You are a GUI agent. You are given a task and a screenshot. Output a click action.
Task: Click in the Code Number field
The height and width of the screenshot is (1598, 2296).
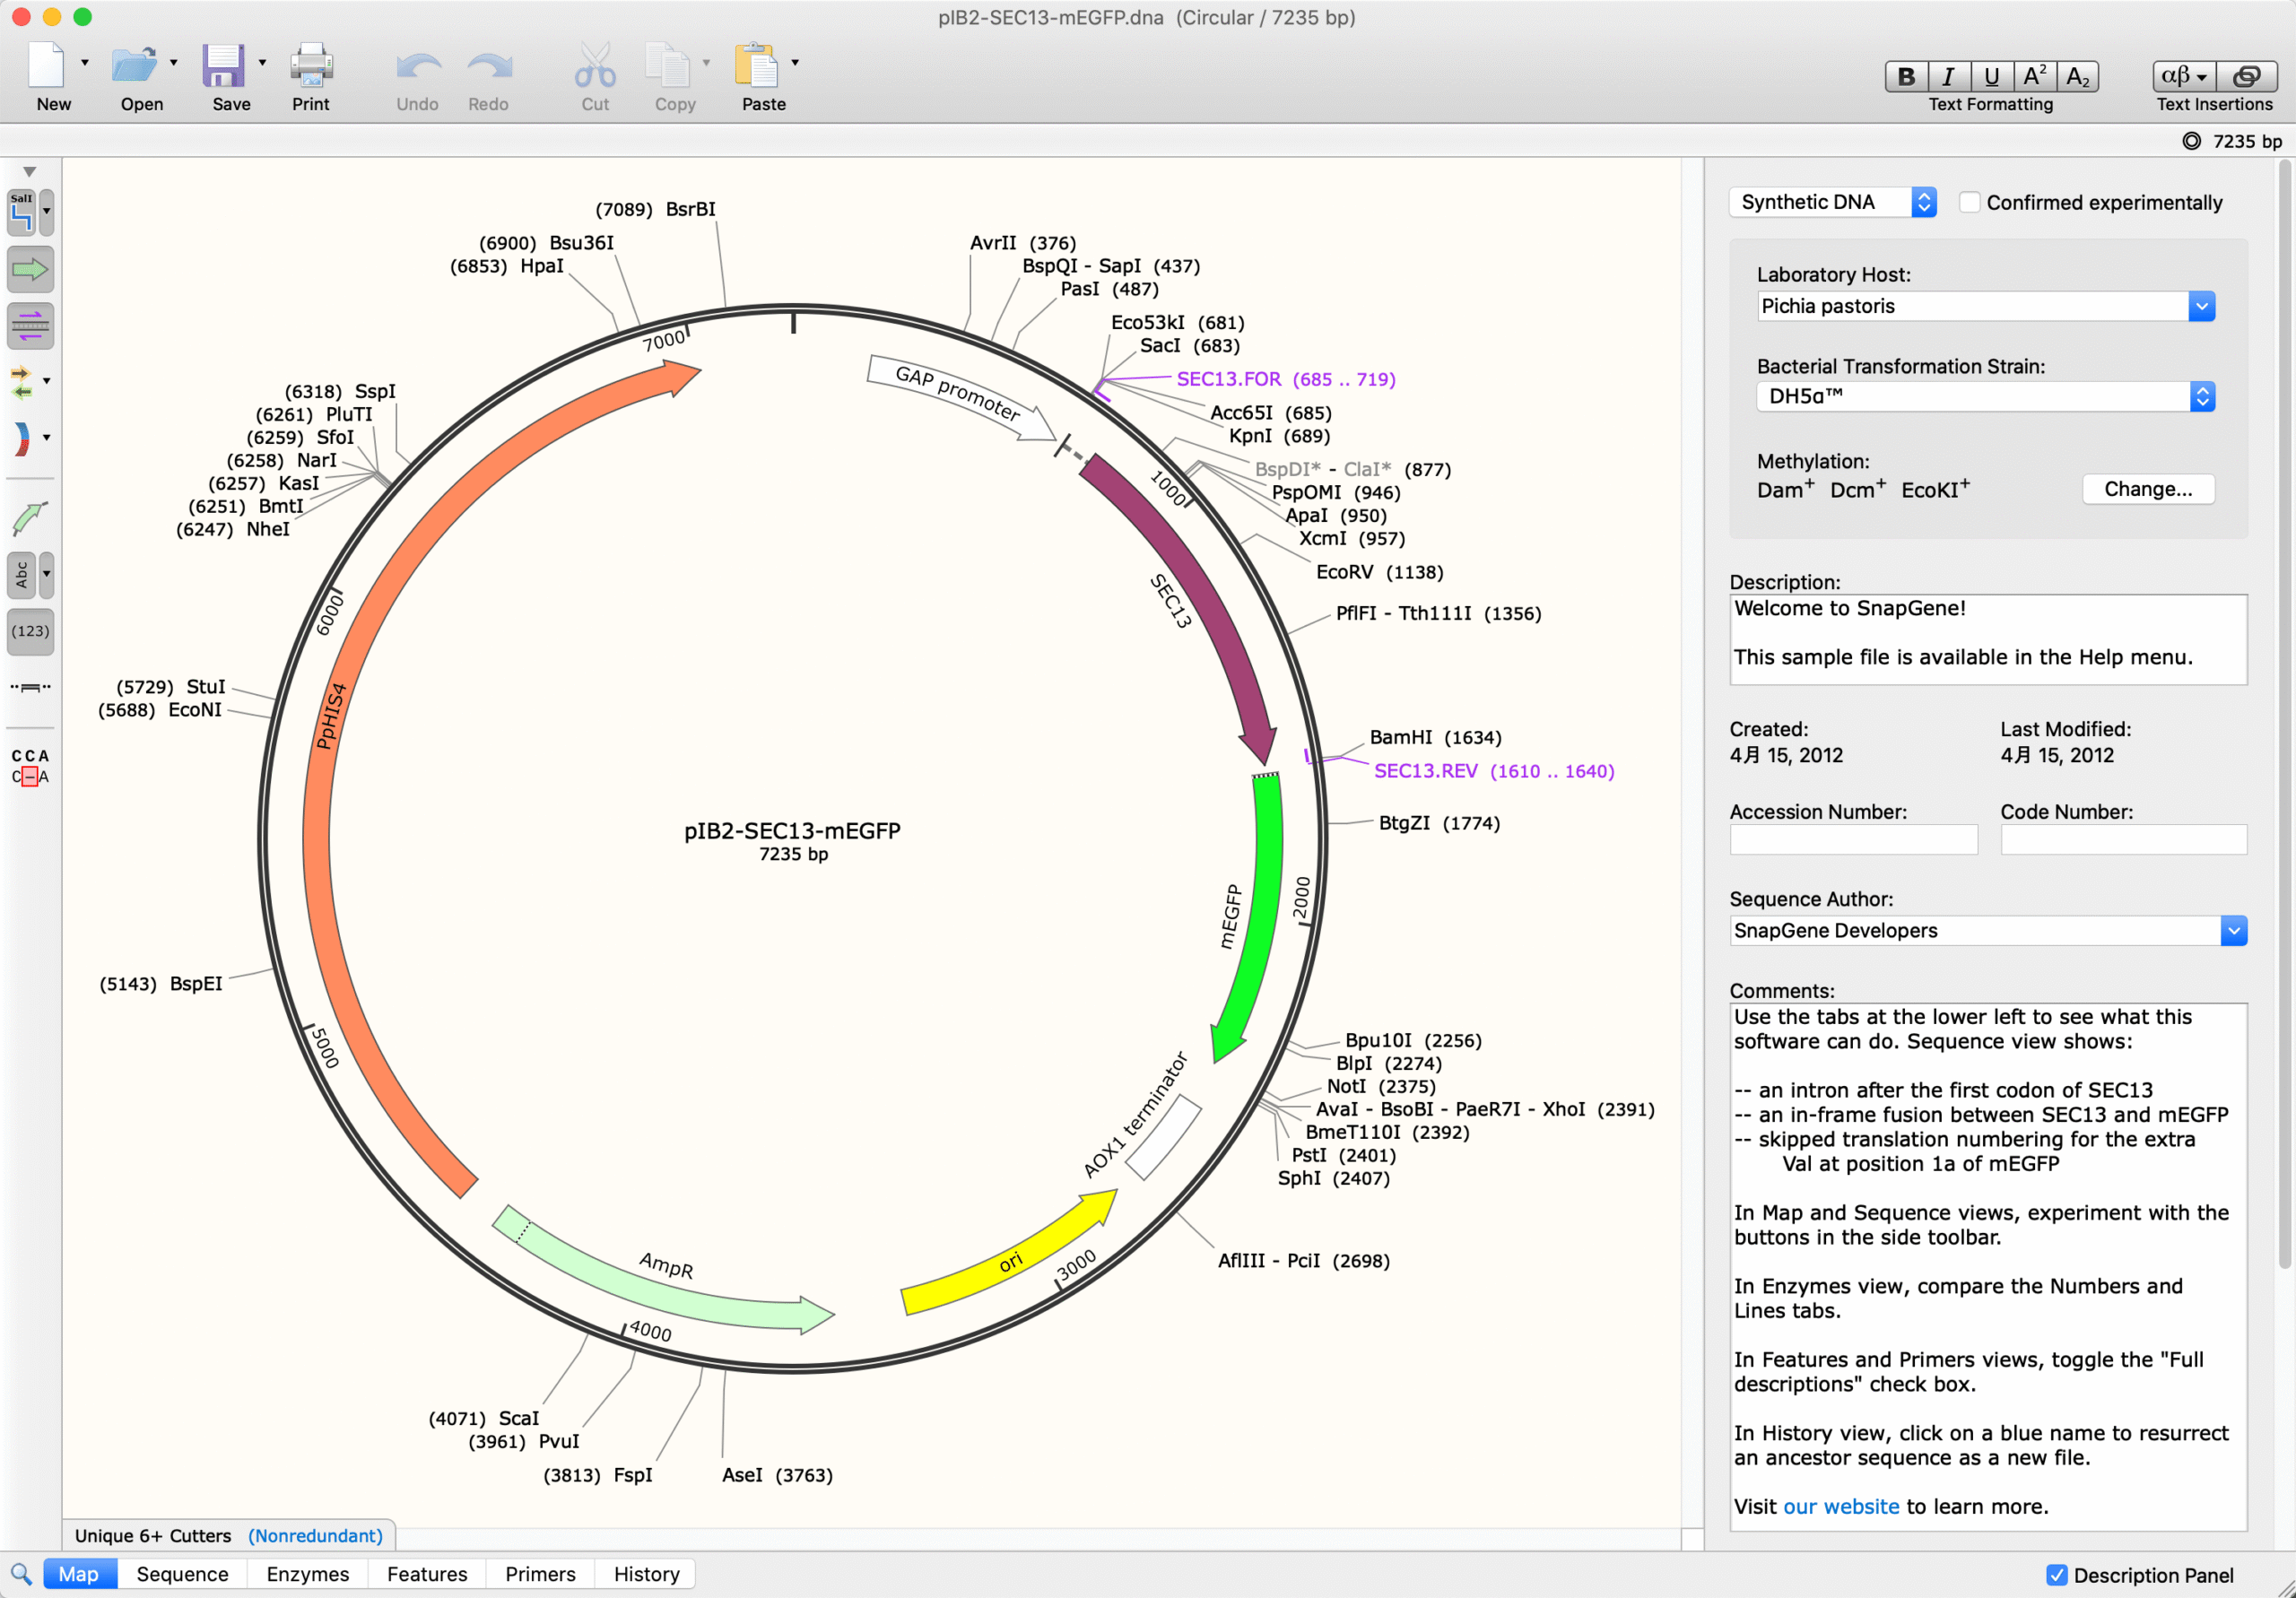(x=2123, y=839)
